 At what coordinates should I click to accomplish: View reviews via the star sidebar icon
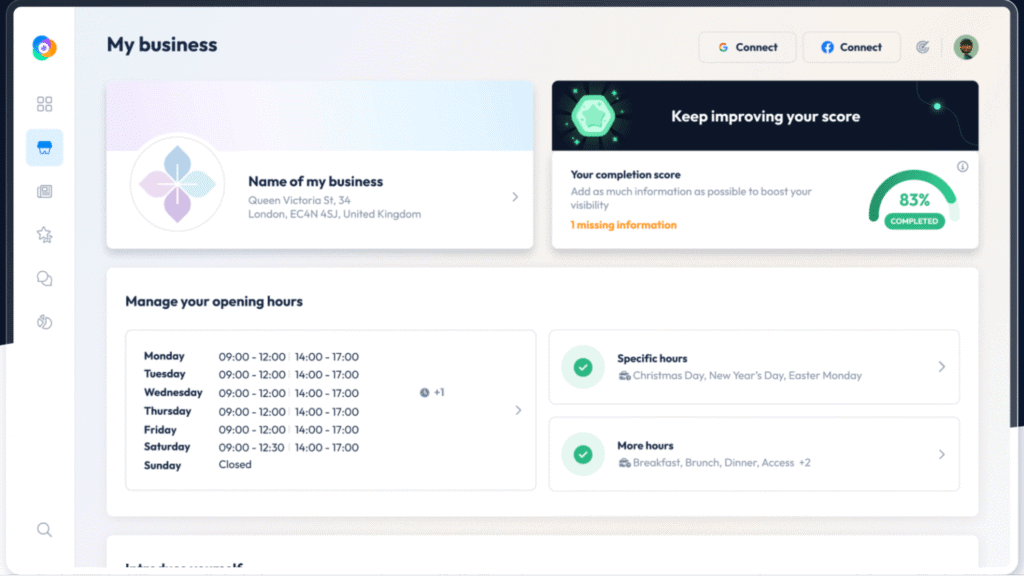click(44, 234)
